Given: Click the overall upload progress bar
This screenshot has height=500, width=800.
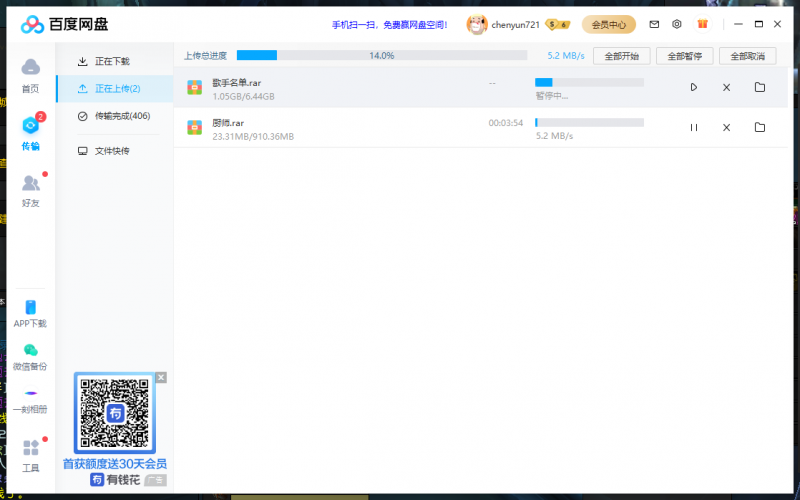Looking at the screenshot, I should (381, 56).
